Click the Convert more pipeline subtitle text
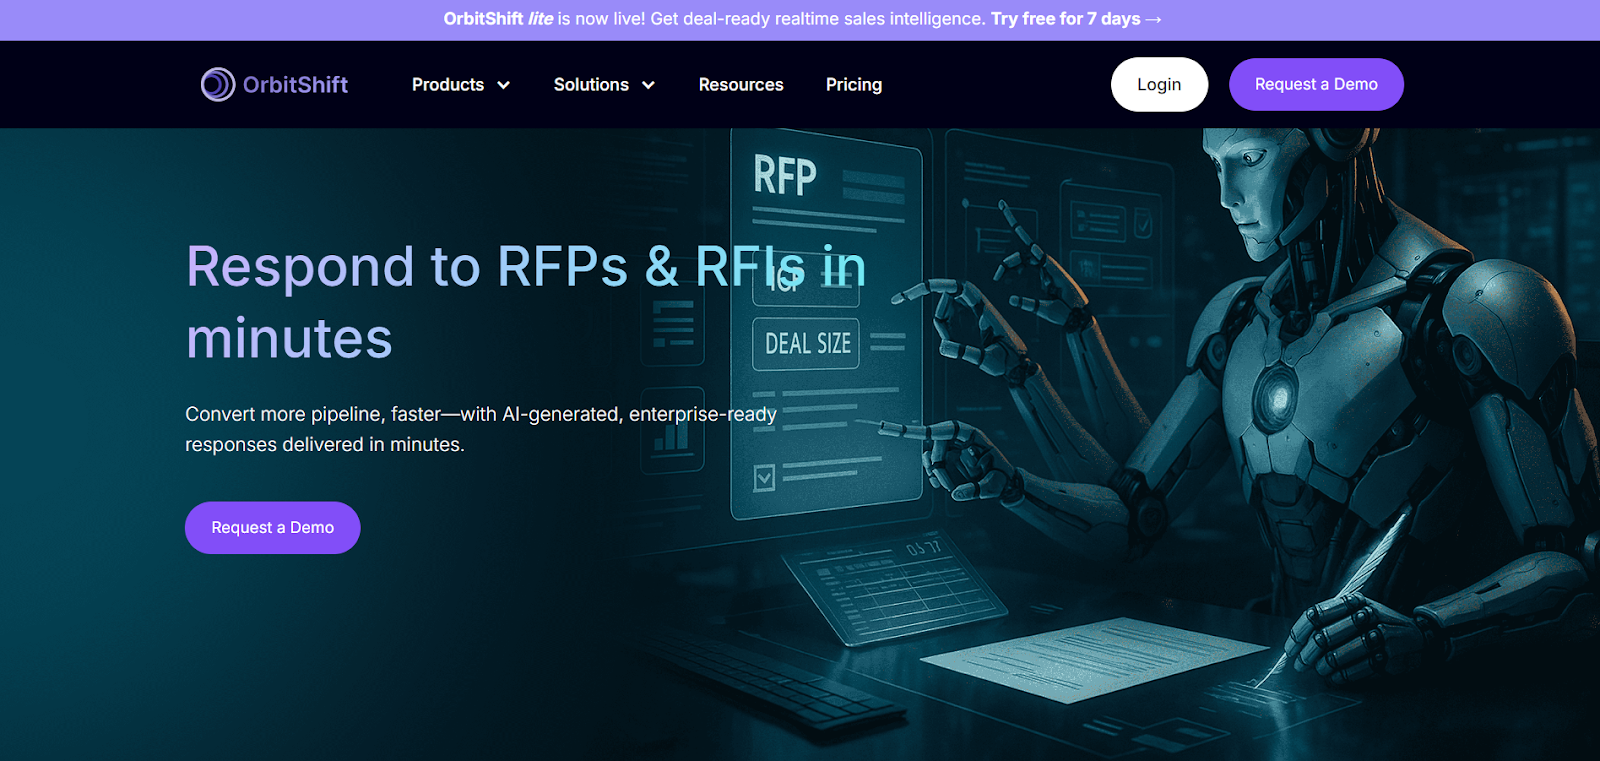 [481, 429]
